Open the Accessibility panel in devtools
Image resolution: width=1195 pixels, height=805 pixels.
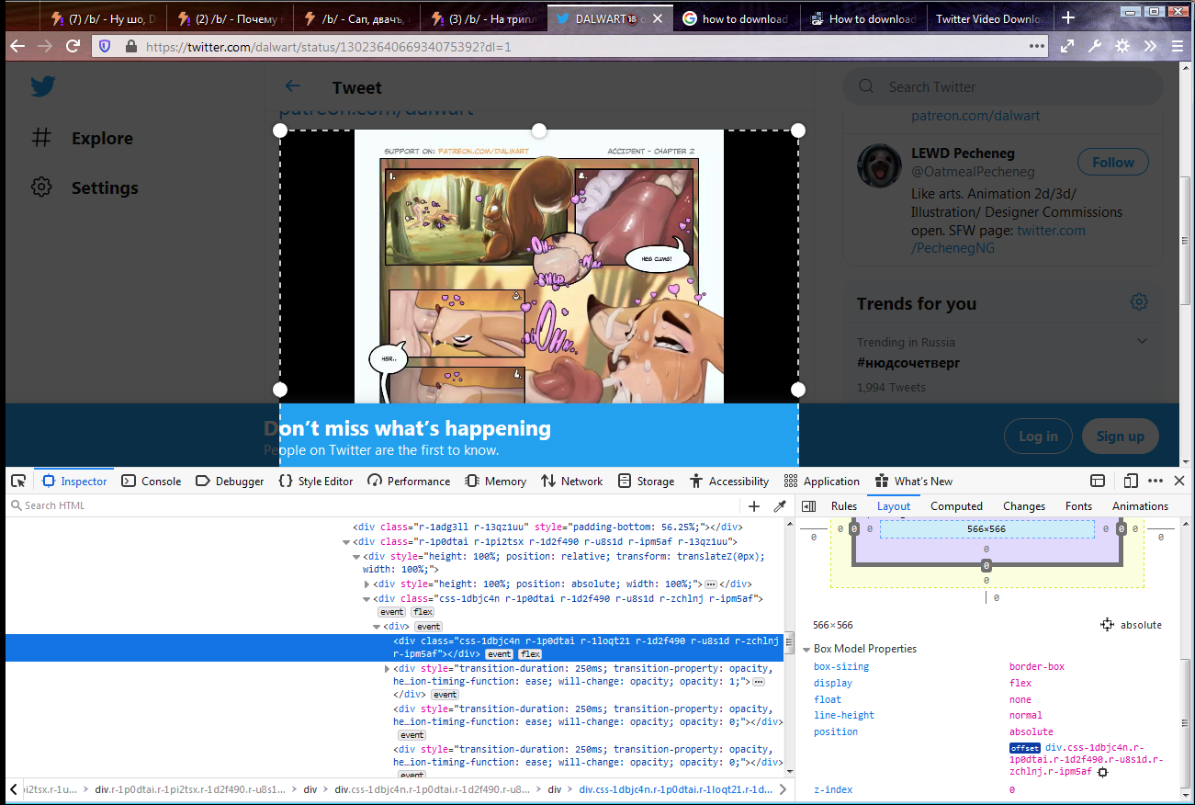pyautogui.click(x=729, y=481)
